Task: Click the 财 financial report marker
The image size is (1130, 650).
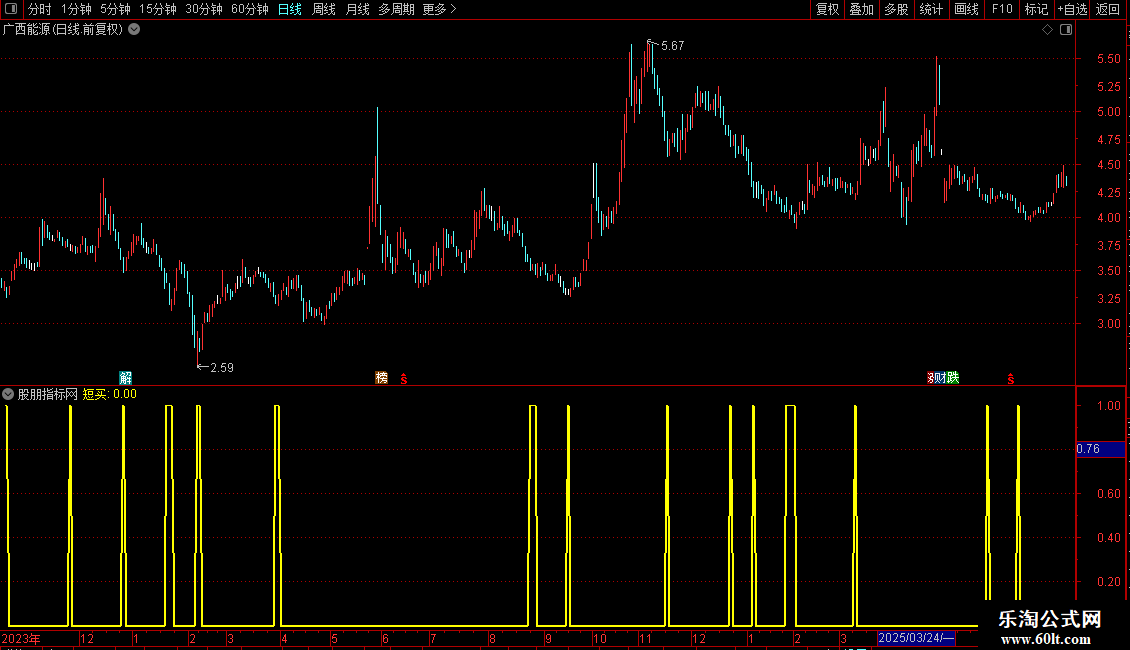Action: pyautogui.click(x=939, y=378)
